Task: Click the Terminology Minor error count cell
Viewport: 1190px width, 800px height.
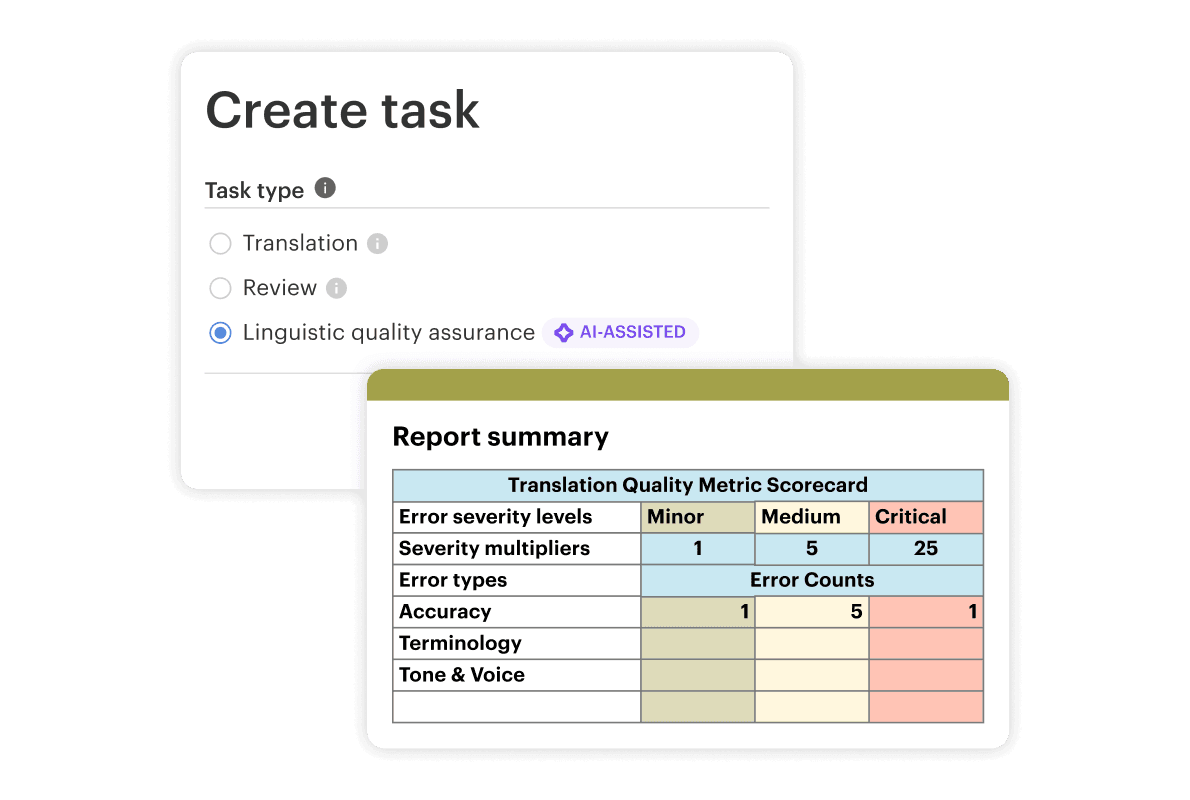Action: pyautogui.click(x=697, y=643)
